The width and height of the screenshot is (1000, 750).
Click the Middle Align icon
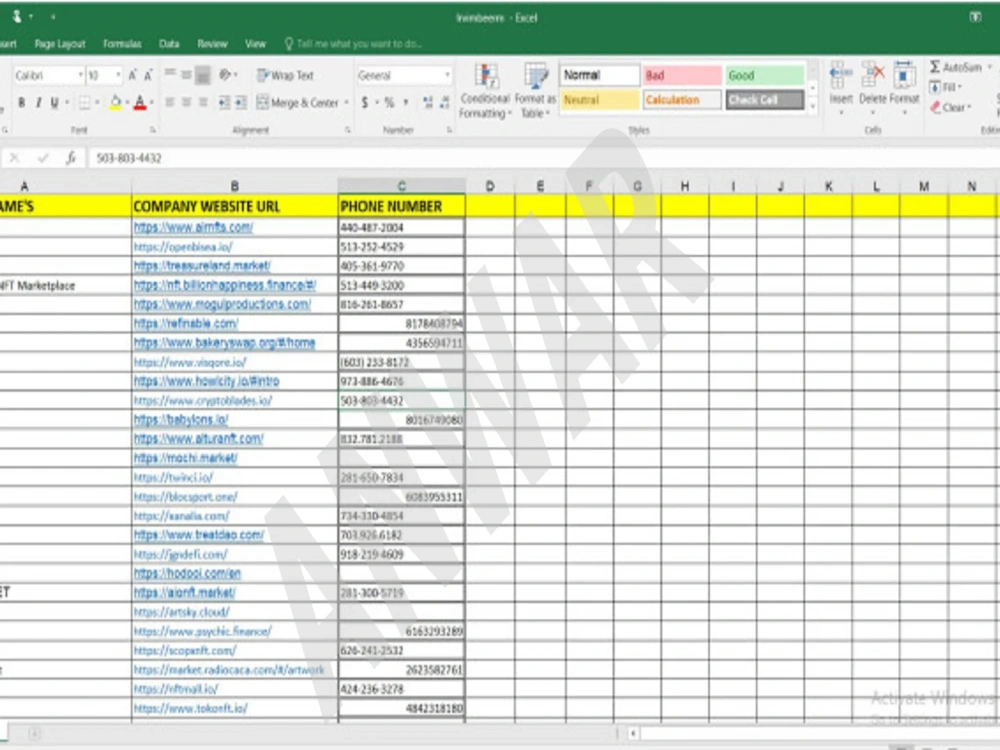click(186, 75)
